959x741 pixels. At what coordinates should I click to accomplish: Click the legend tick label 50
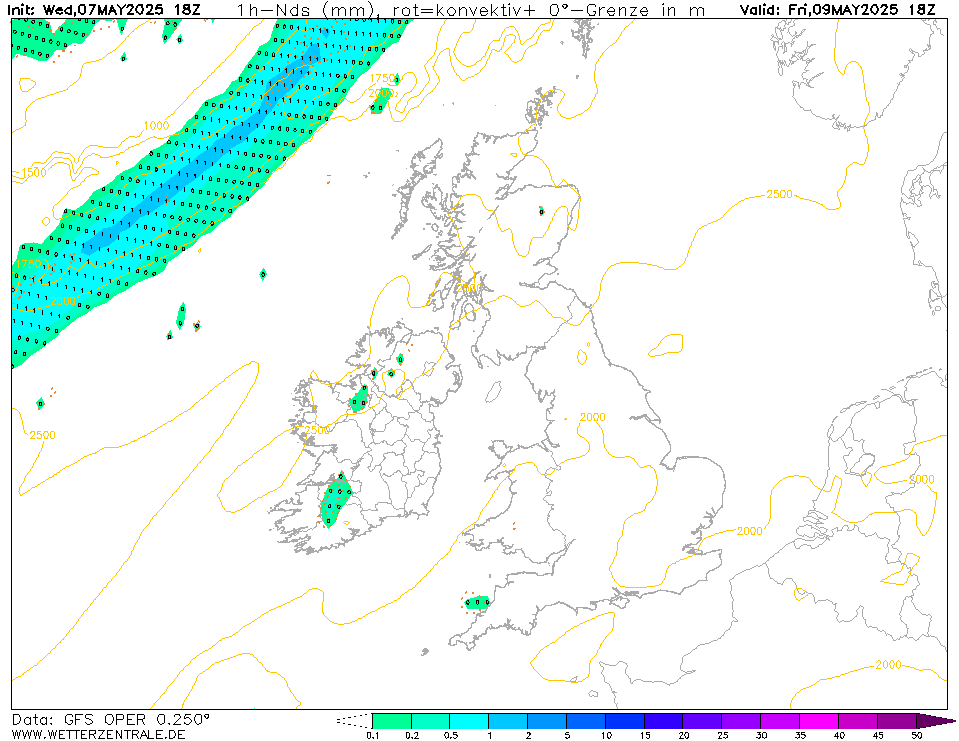pyautogui.click(x=916, y=735)
